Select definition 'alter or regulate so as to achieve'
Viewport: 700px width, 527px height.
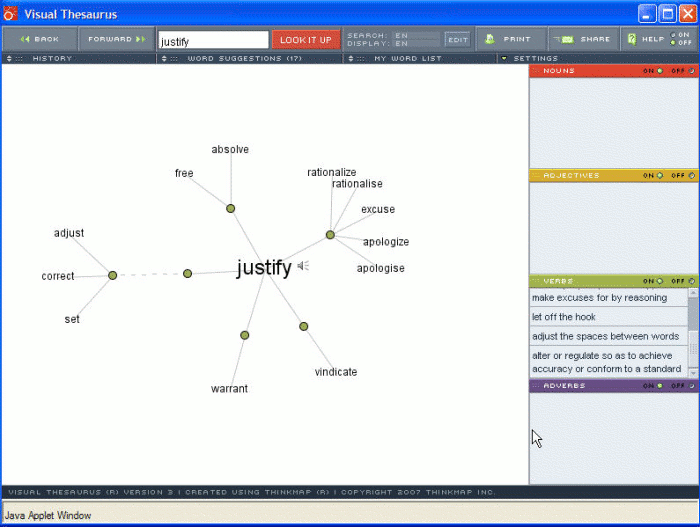608,362
